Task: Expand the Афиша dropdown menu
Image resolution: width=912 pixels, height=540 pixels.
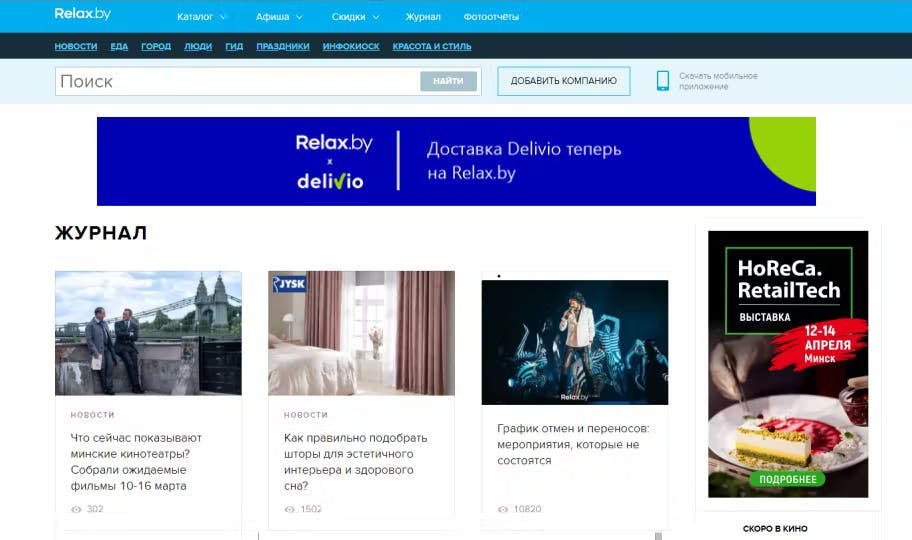Action: [279, 17]
